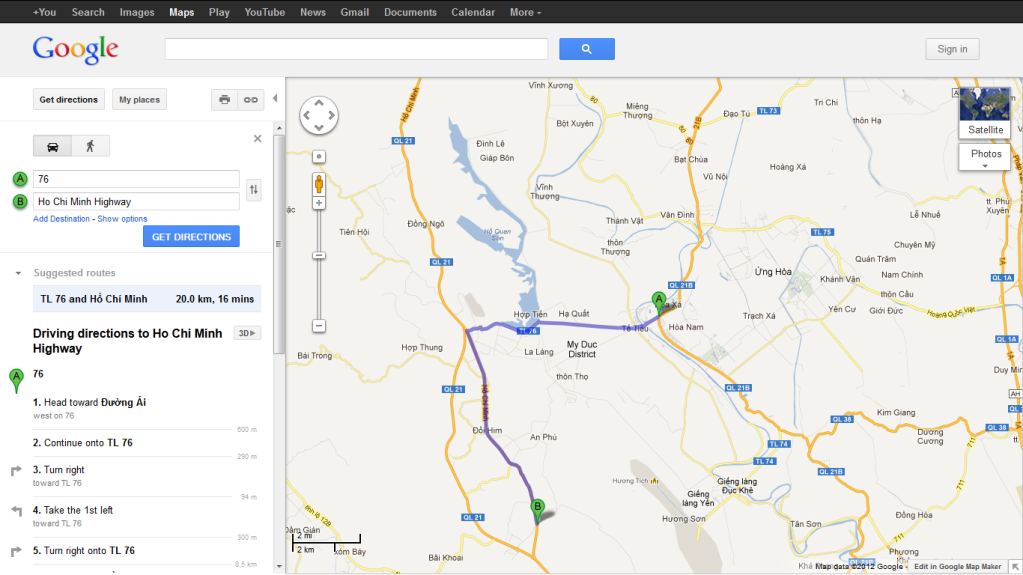Open My places

pos(139,99)
